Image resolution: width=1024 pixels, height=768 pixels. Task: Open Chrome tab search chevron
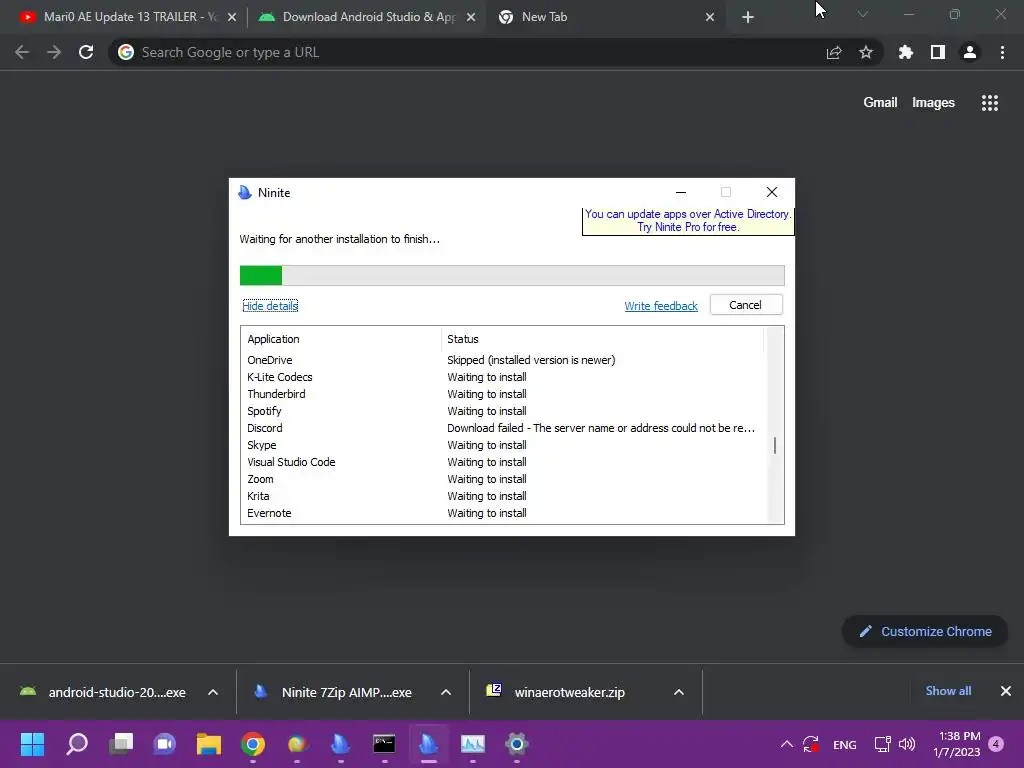click(863, 14)
